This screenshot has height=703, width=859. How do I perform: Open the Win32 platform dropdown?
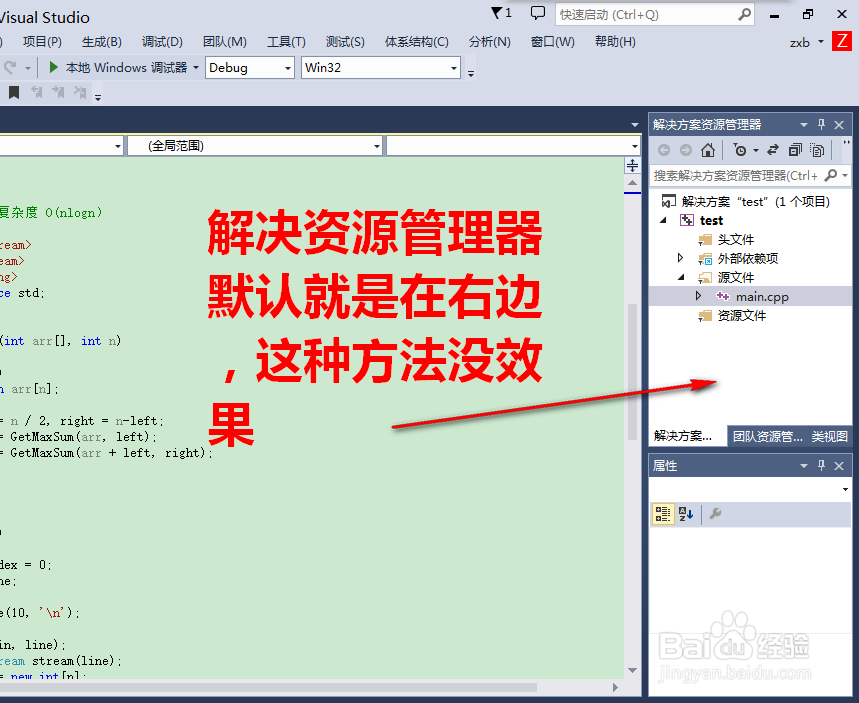tap(381, 67)
